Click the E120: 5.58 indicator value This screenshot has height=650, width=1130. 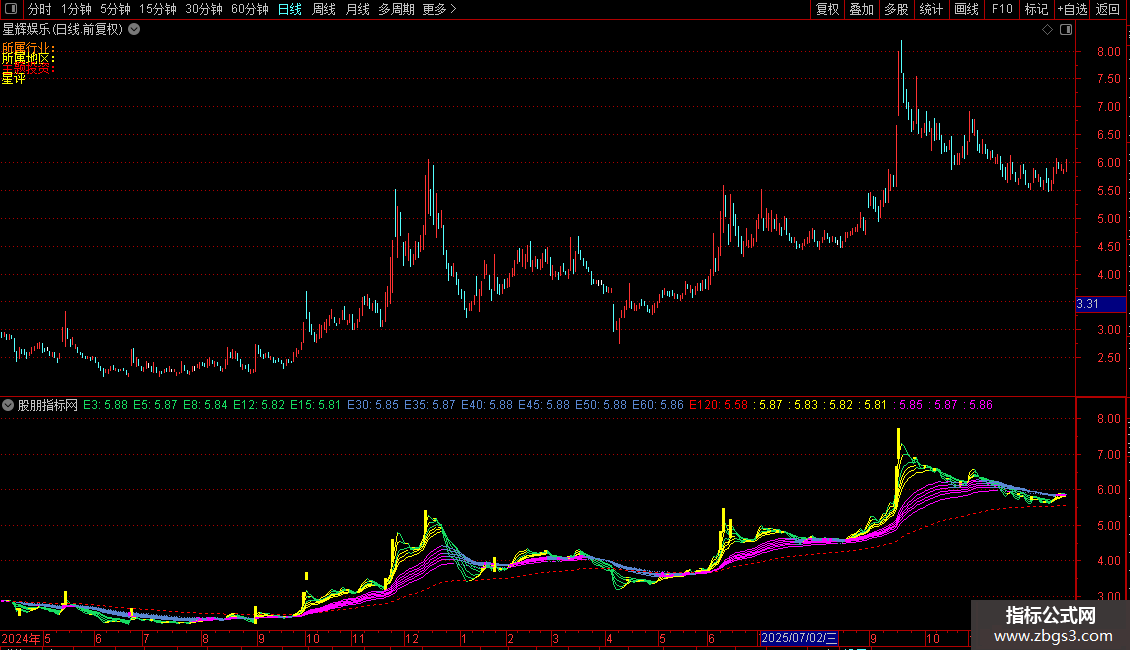click(719, 405)
